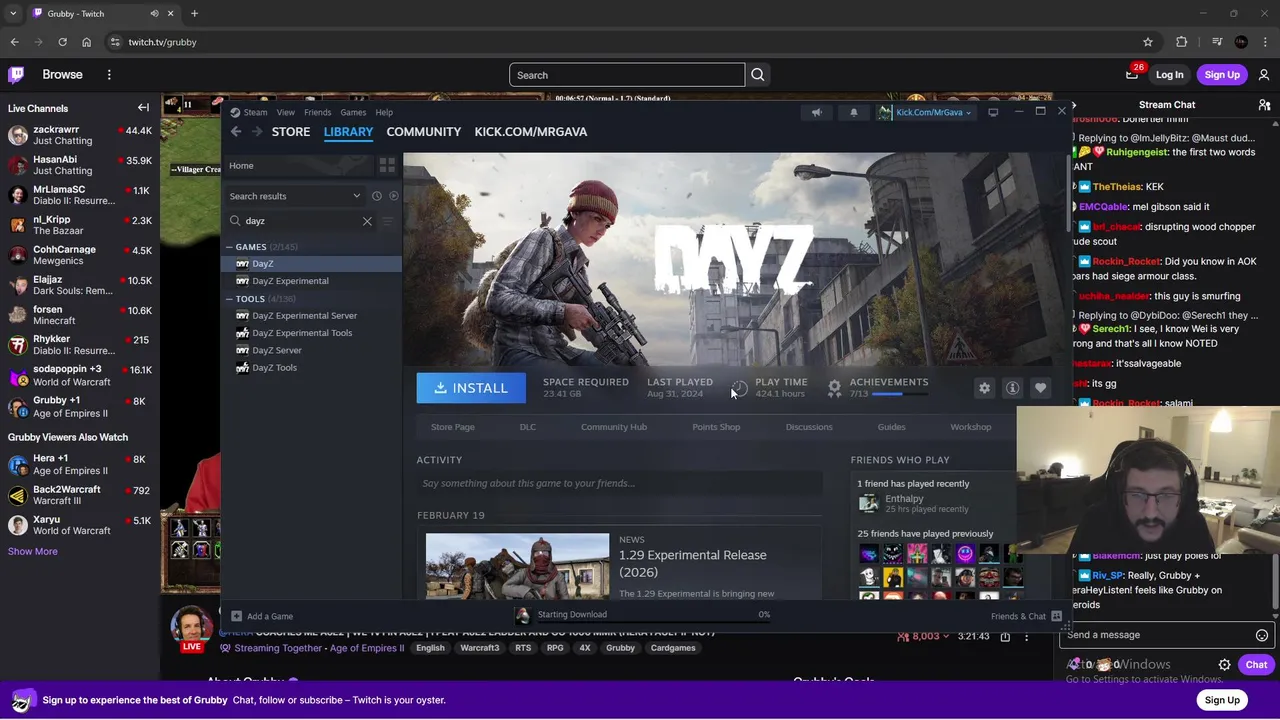Clear the dayz library search

pos(367,221)
